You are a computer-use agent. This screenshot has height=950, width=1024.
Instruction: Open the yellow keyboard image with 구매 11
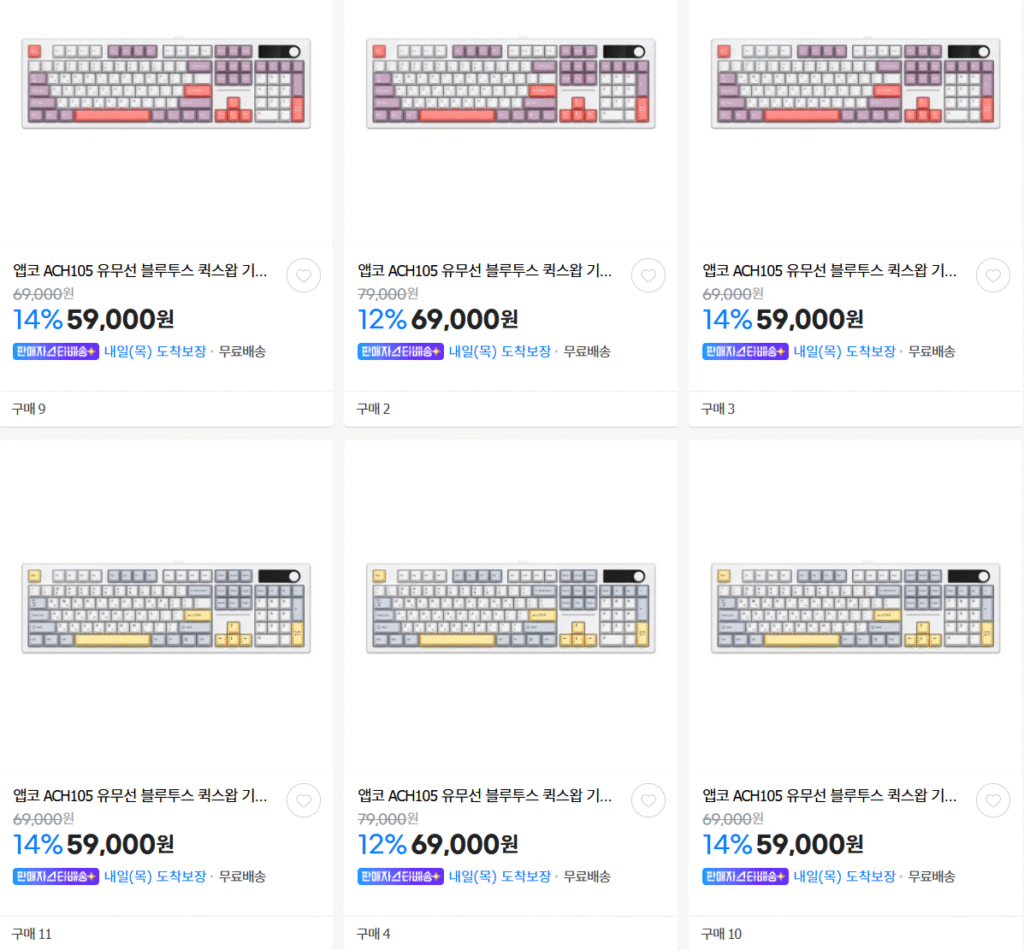[166, 608]
